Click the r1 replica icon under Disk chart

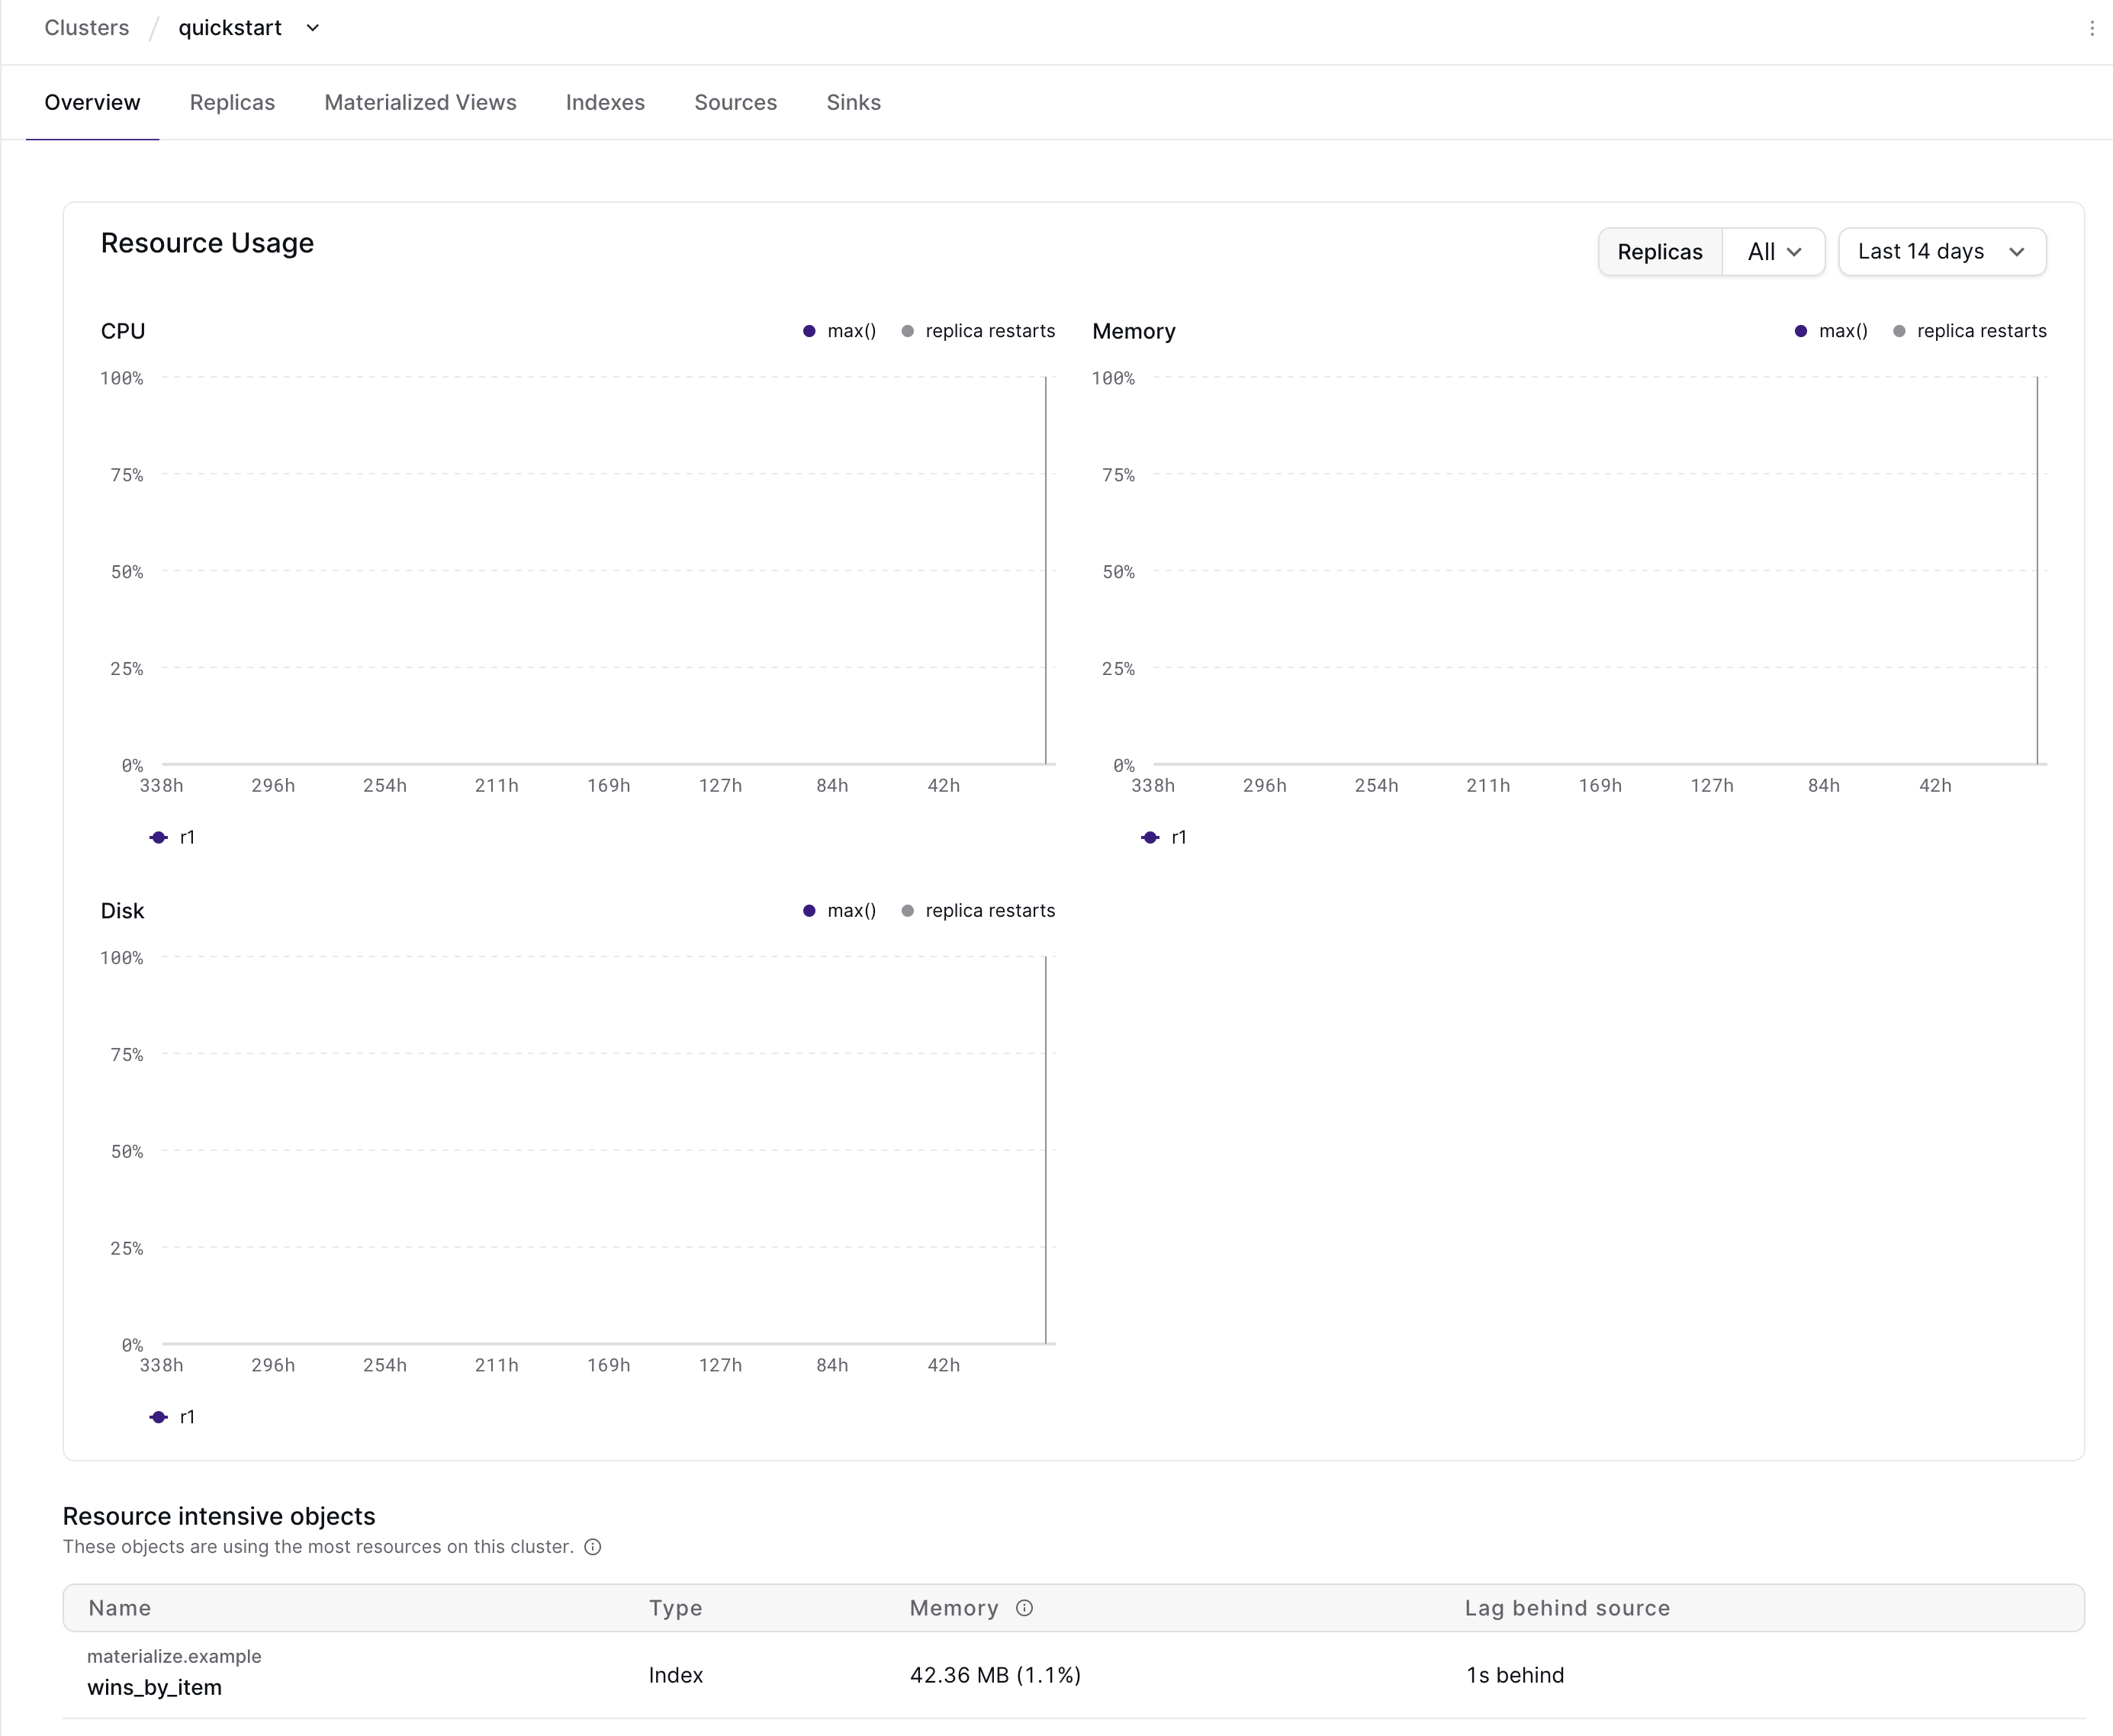click(x=158, y=1418)
